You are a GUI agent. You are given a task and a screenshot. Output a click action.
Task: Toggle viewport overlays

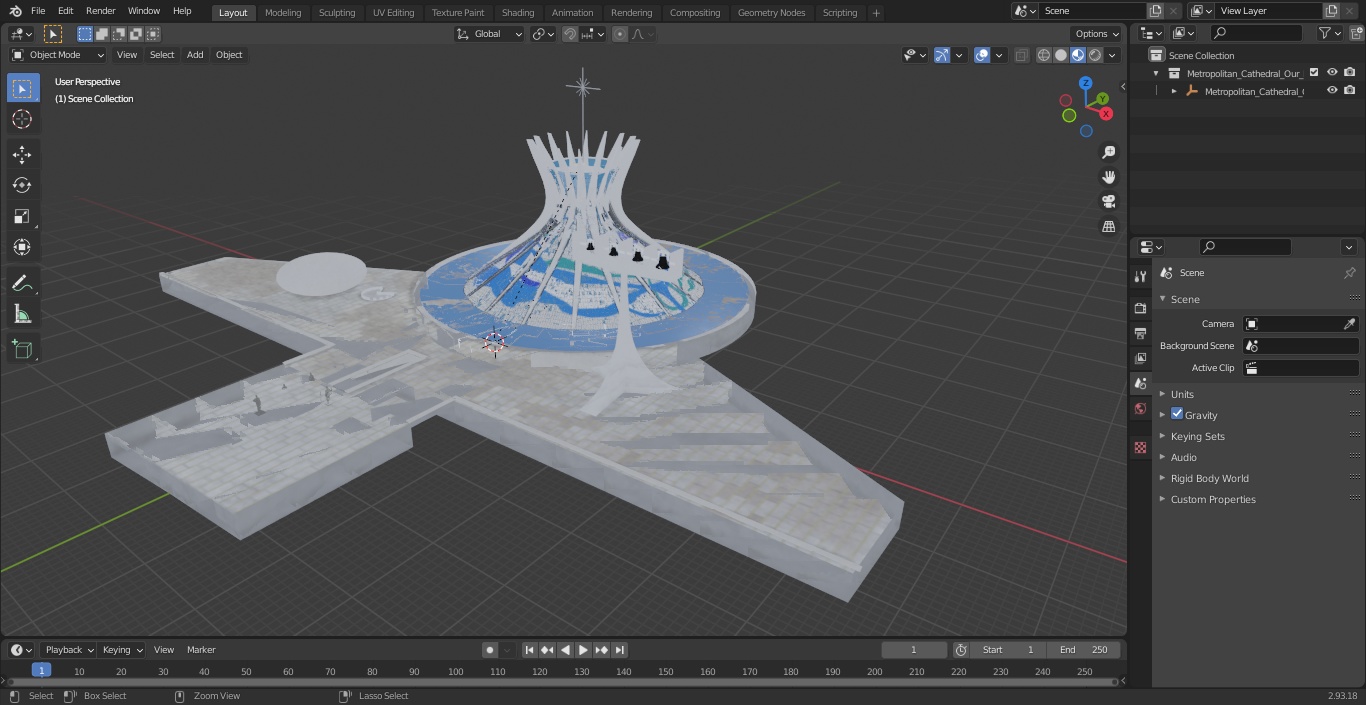(982, 55)
